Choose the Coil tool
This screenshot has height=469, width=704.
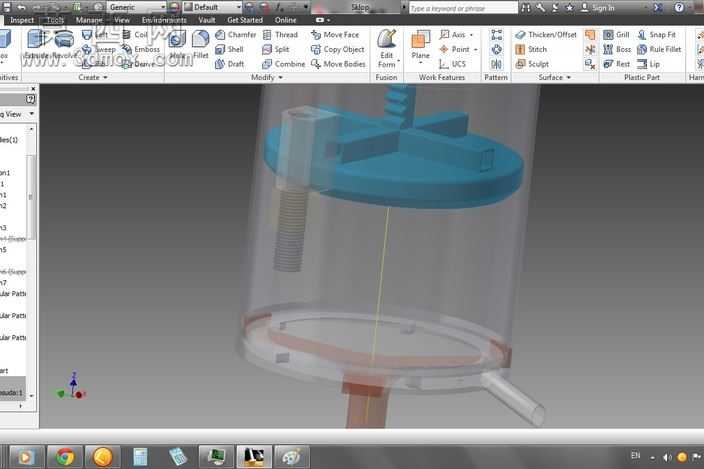point(136,35)
